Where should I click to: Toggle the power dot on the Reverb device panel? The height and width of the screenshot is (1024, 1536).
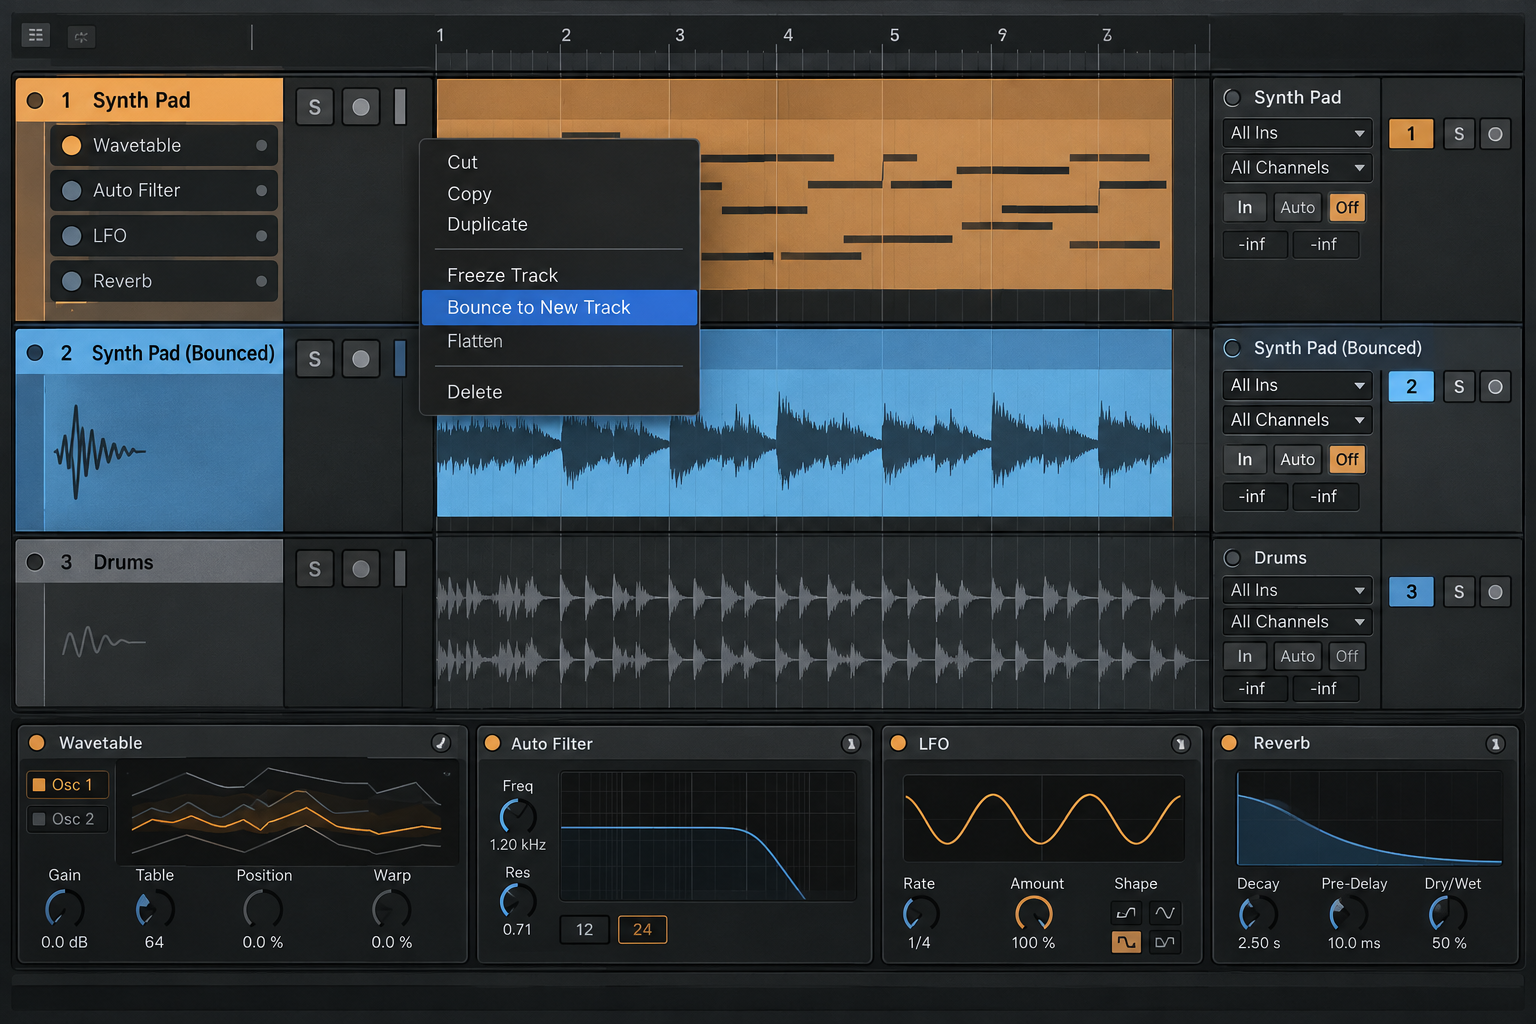1229,743
